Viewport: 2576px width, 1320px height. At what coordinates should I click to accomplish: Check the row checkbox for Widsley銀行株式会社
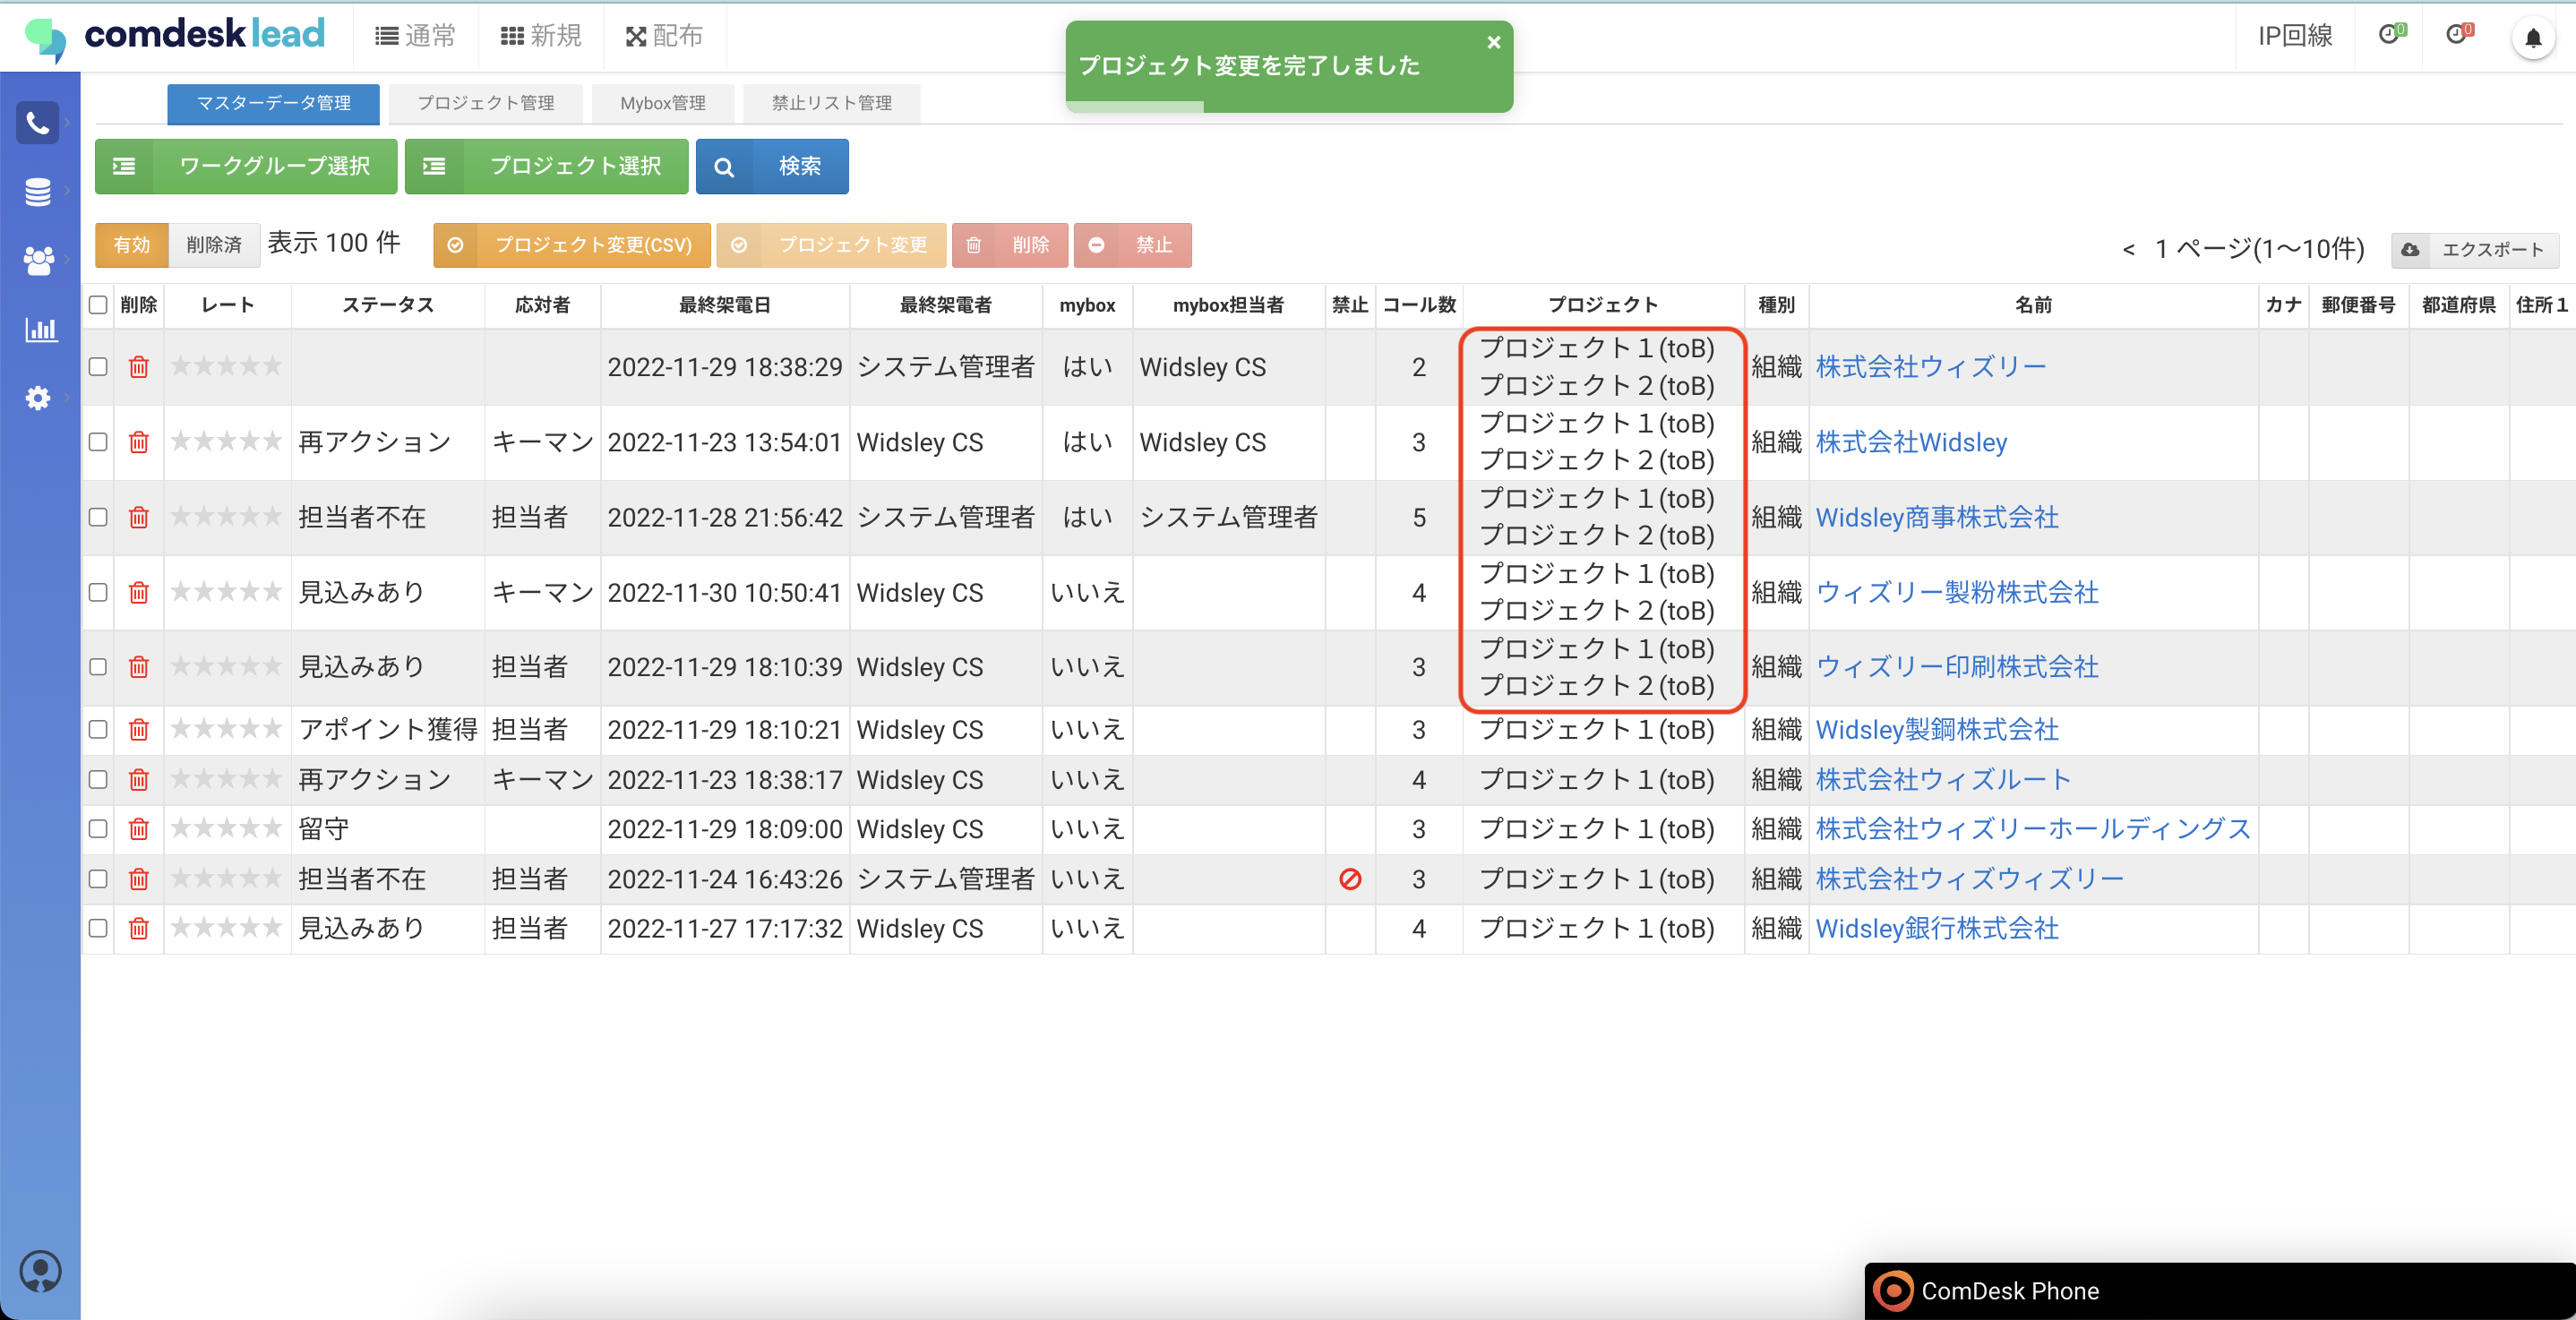[x=98, y=928]
